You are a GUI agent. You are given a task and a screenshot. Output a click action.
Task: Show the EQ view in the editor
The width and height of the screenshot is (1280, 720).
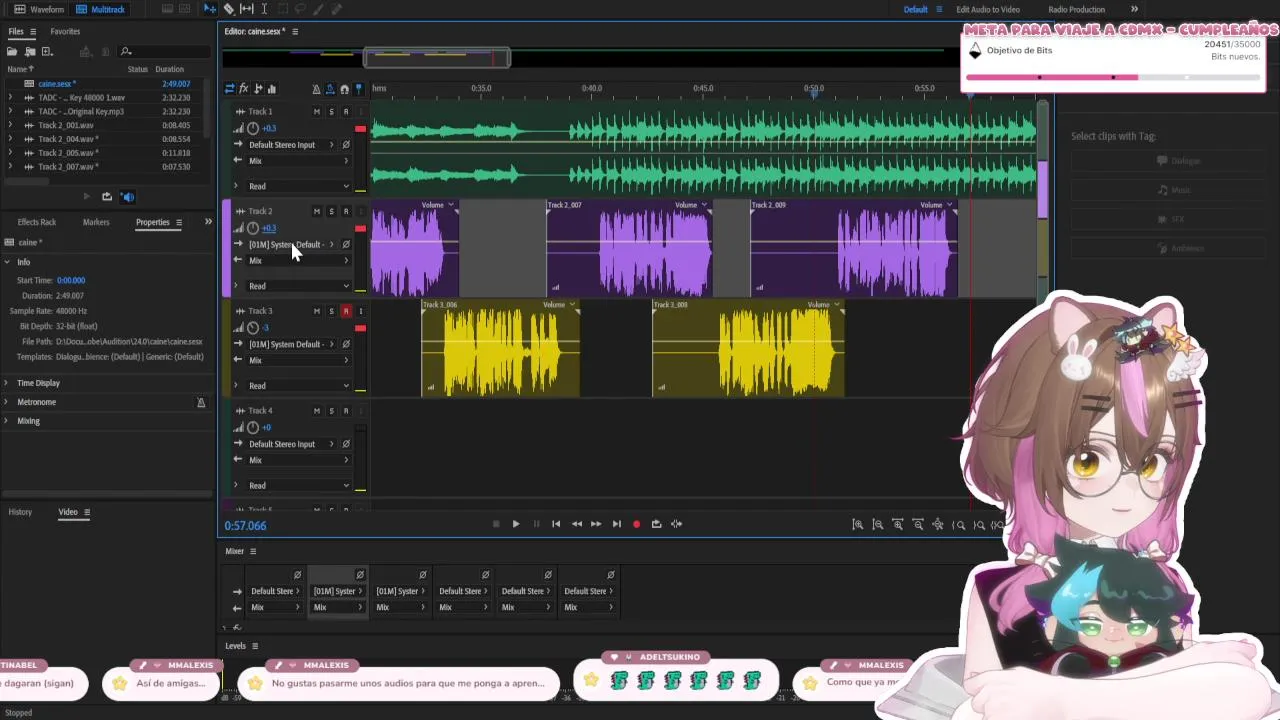[272, 89]
